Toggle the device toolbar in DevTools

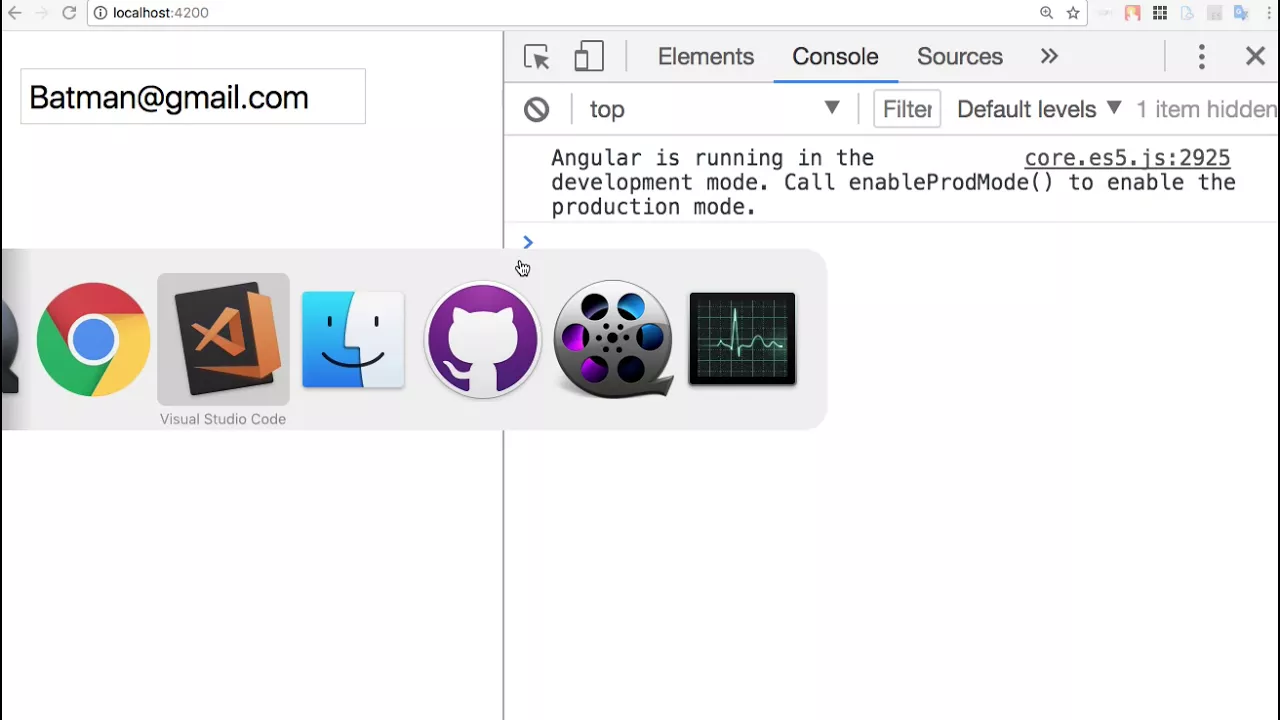point(589,57)
